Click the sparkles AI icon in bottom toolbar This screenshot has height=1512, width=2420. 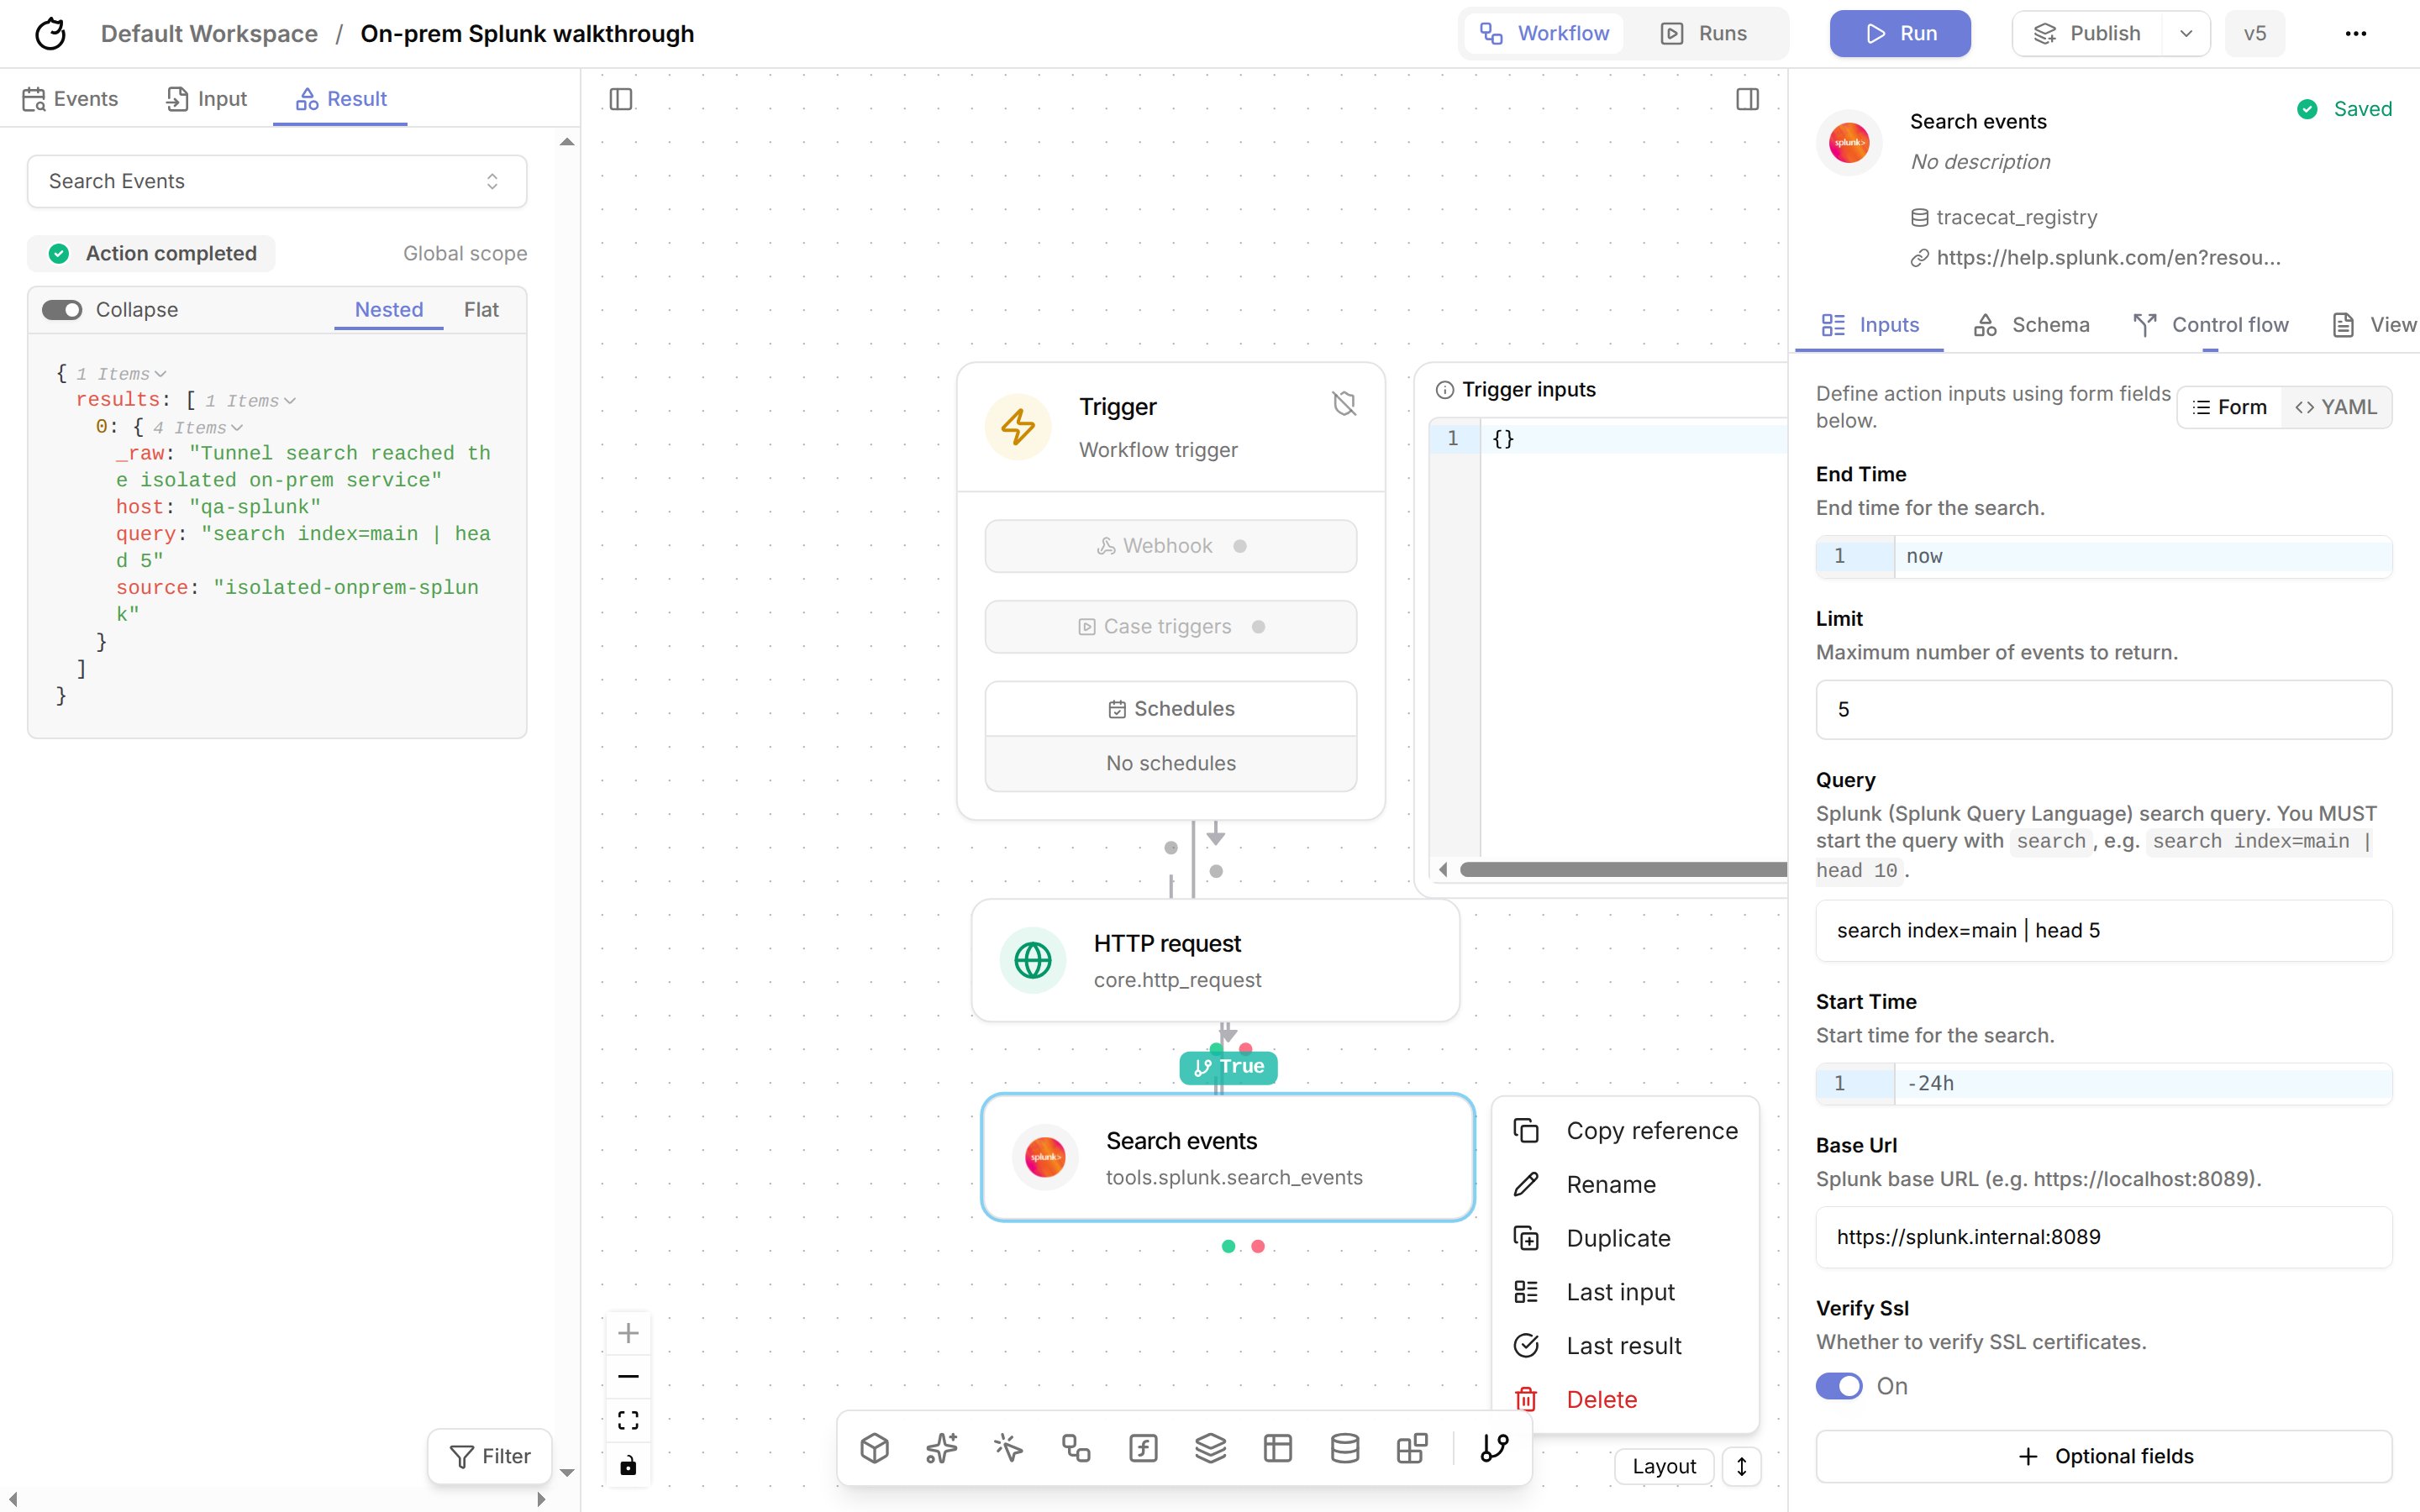coord(941,1447)
